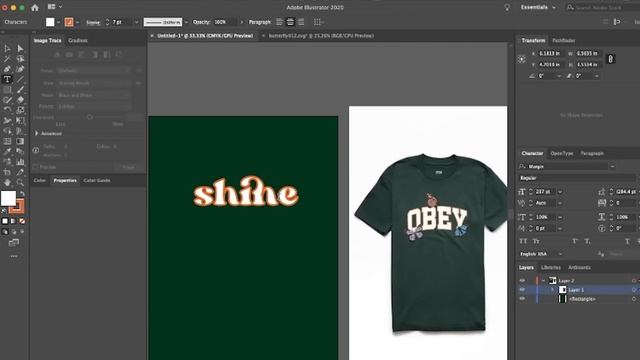This screenshot has height=360, width=640.
Task: Select the Mesh tool
Action: click(7, 141)
